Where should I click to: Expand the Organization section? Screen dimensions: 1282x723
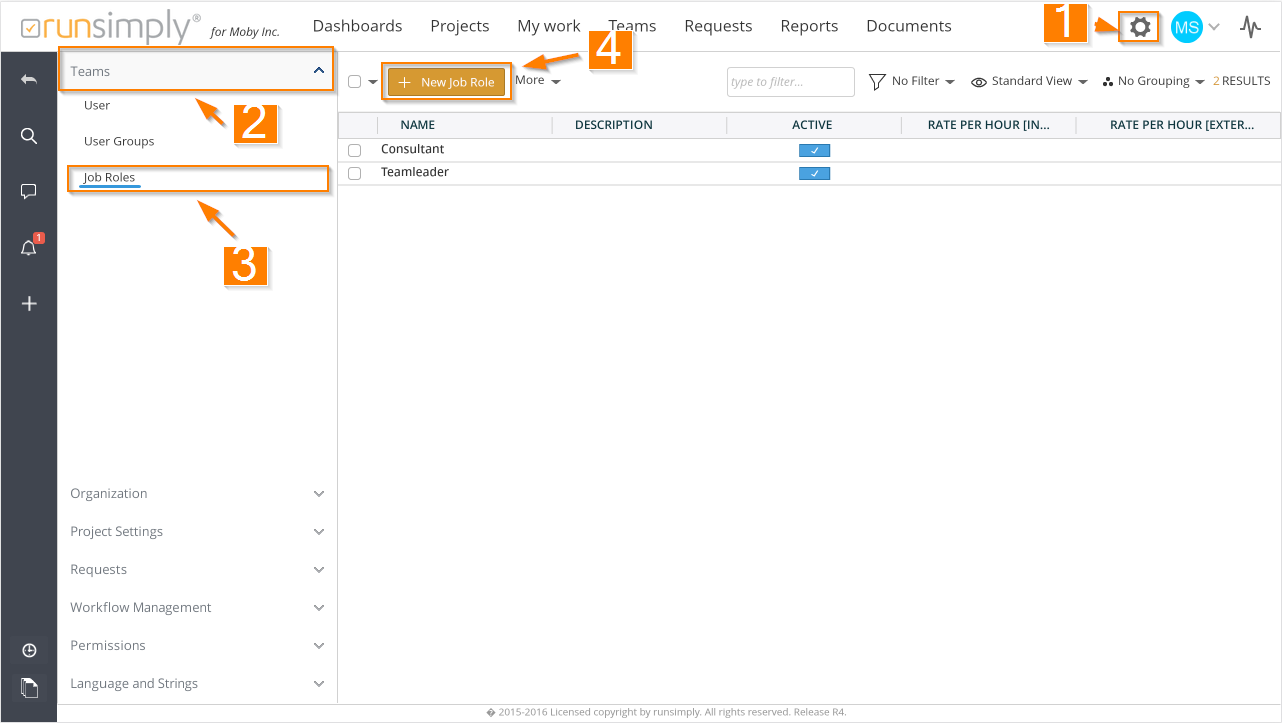pos(197,494)
